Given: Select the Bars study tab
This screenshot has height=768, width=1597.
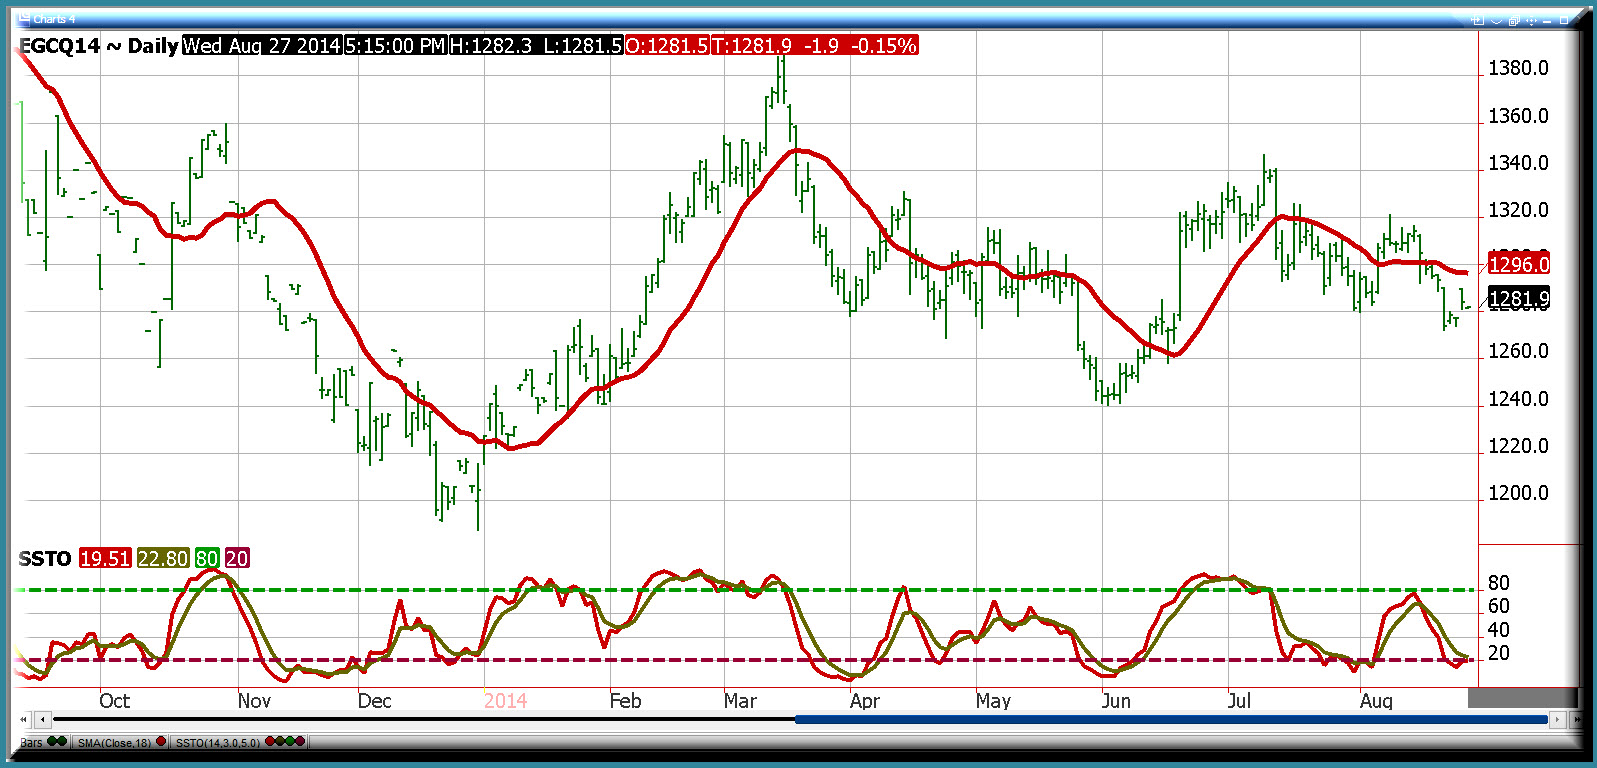Looking at the screenshot, I should pos(44,742).
